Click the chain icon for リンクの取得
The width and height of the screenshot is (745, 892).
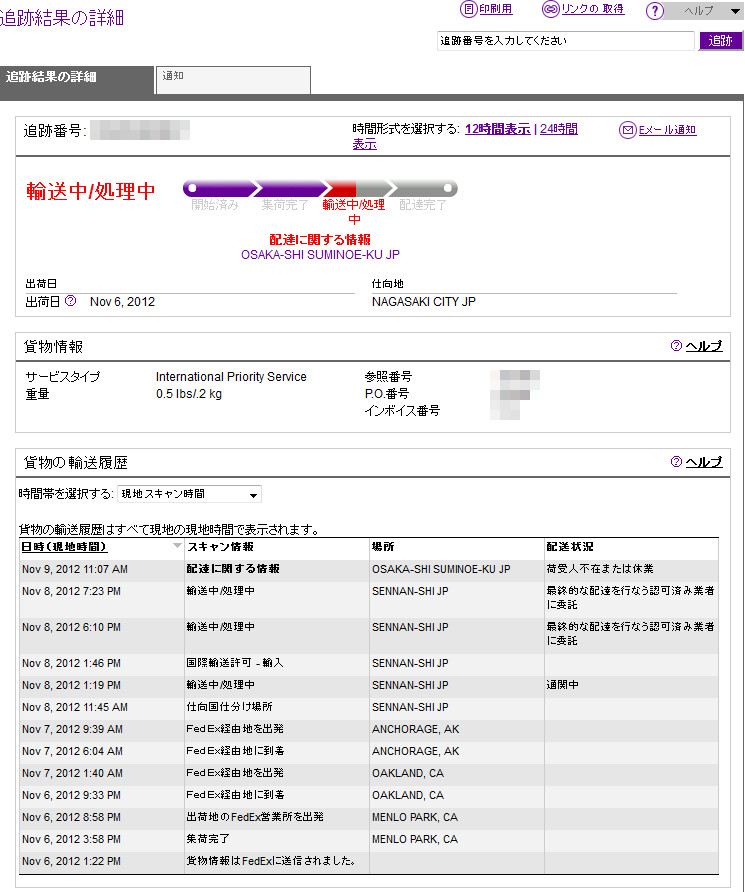coord(551,9)
